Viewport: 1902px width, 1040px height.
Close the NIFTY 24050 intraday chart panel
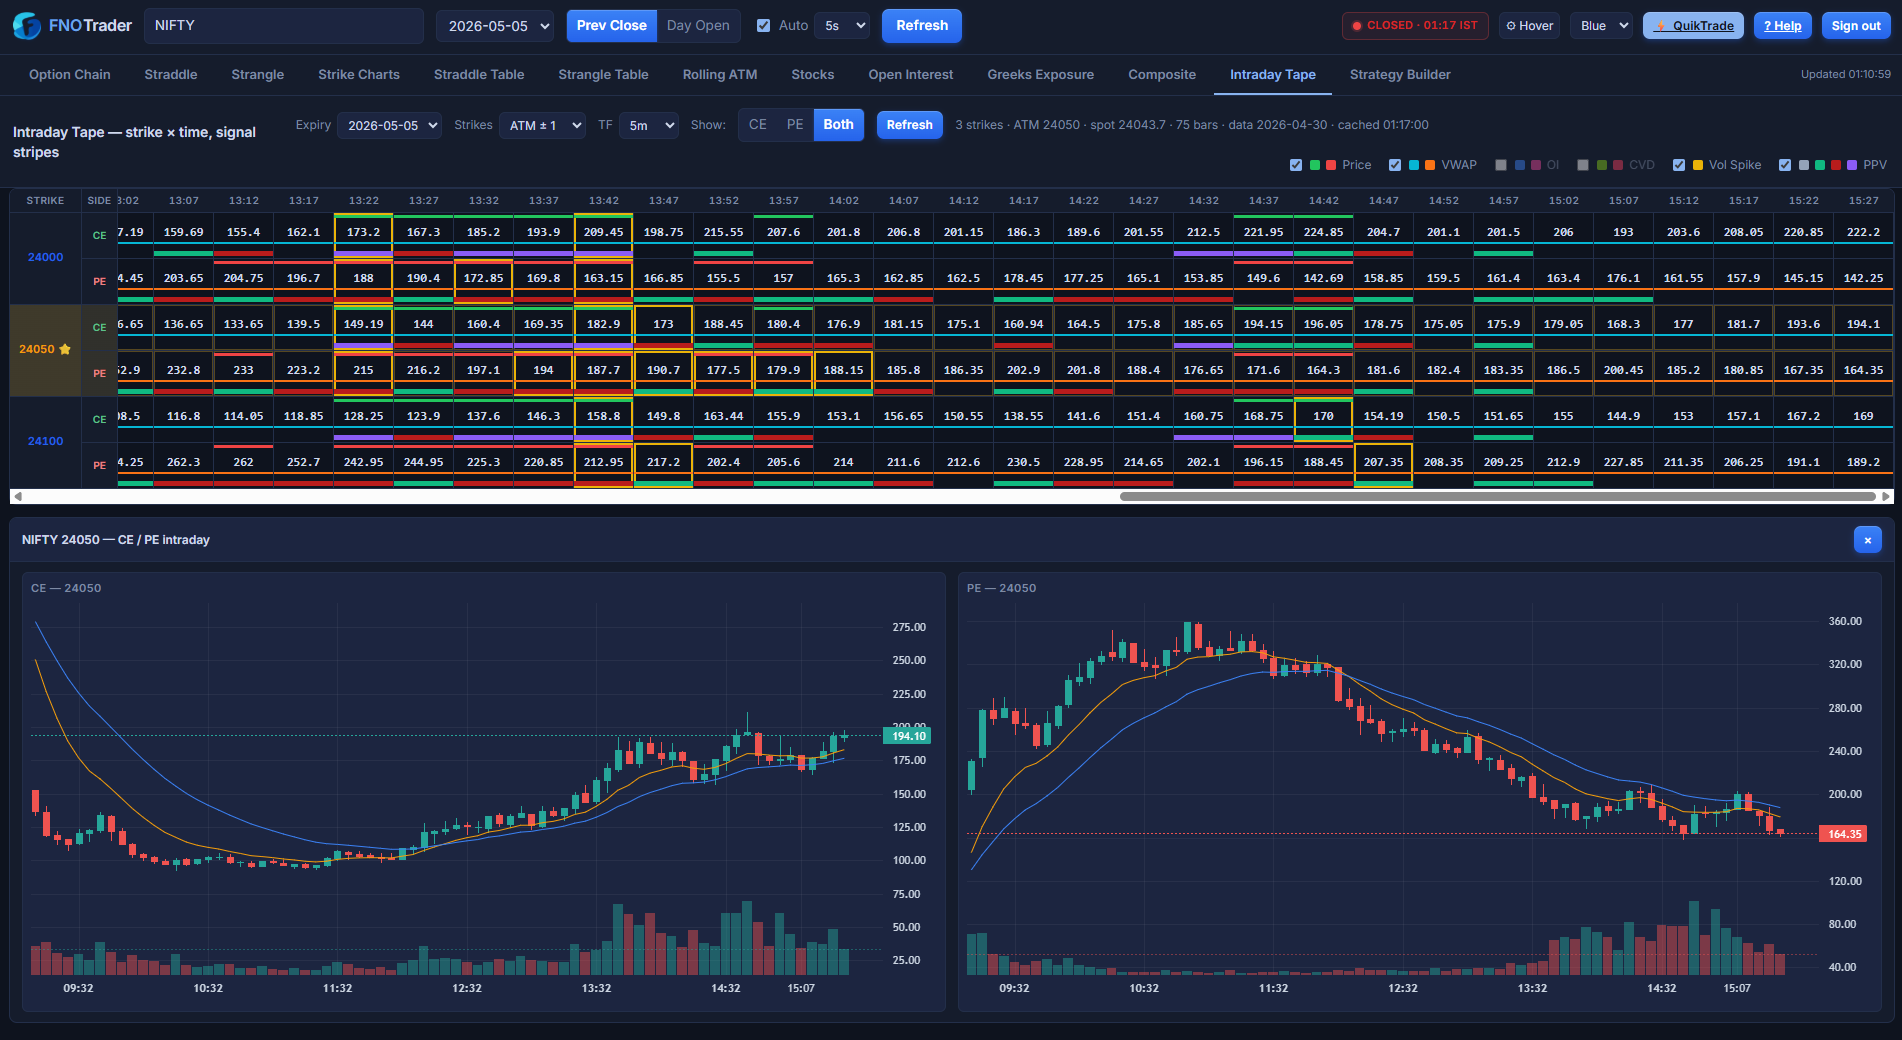(x=1867, y=540)
